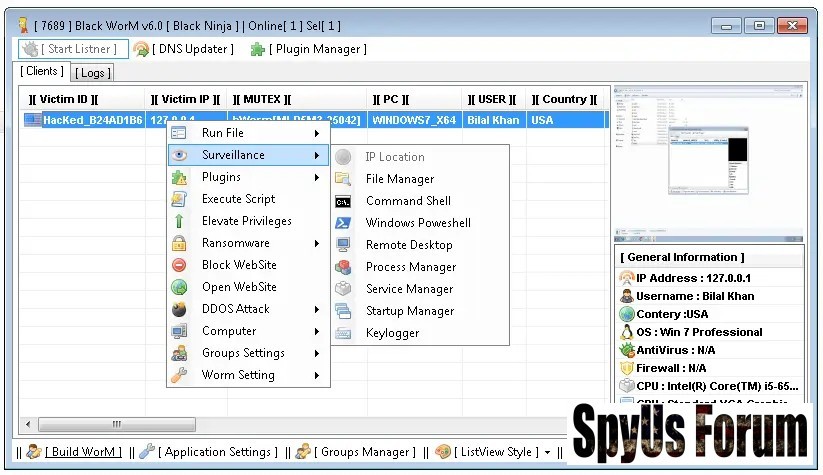Click the Open WebSite globe icon

click(x=179, y=287)
